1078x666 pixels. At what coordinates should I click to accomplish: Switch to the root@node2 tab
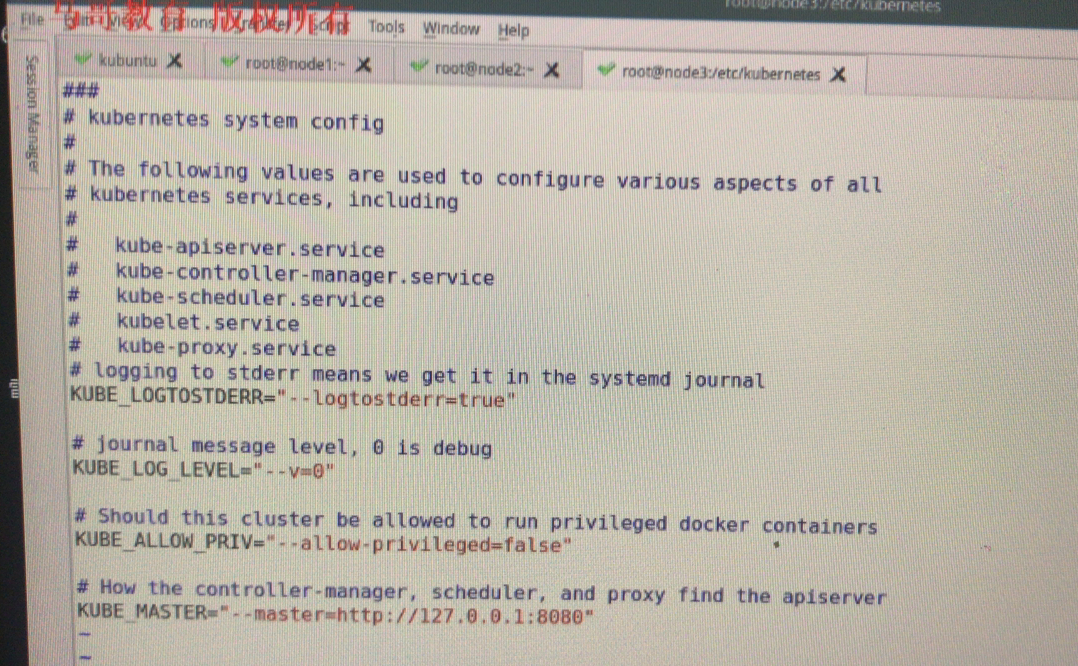point(484,68)
